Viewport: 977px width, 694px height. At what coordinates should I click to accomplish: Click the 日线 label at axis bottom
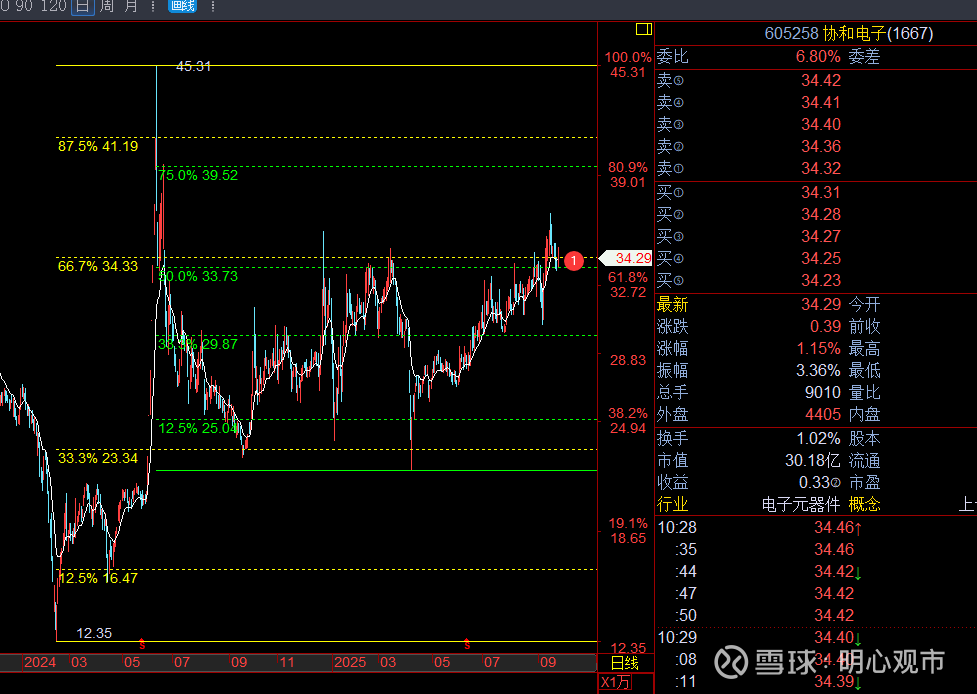pos(624,663)
